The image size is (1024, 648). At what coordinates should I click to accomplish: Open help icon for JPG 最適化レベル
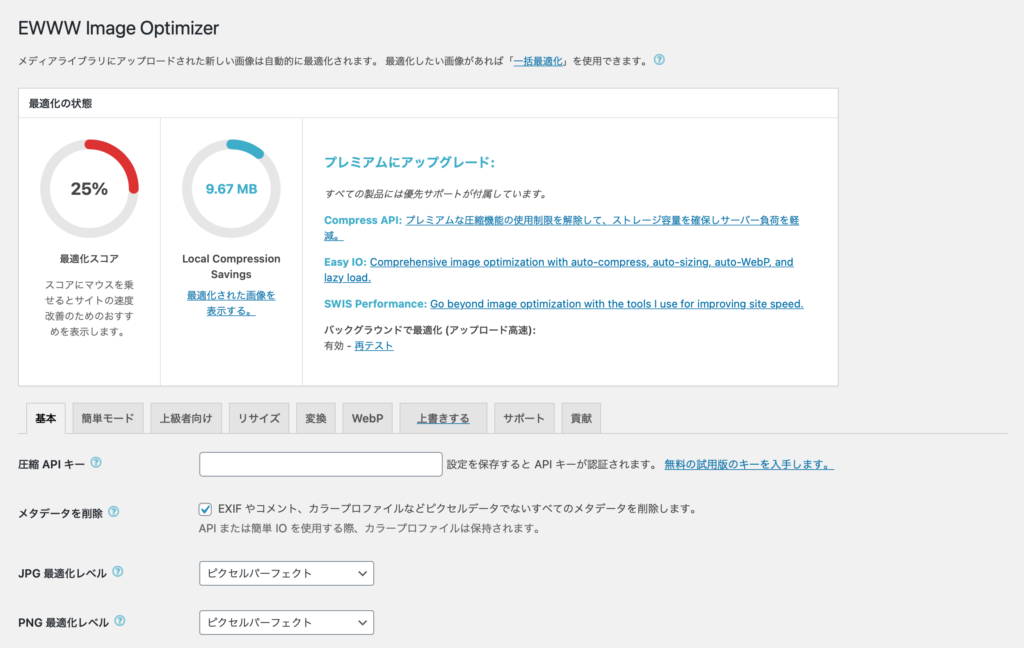point(118,572)
